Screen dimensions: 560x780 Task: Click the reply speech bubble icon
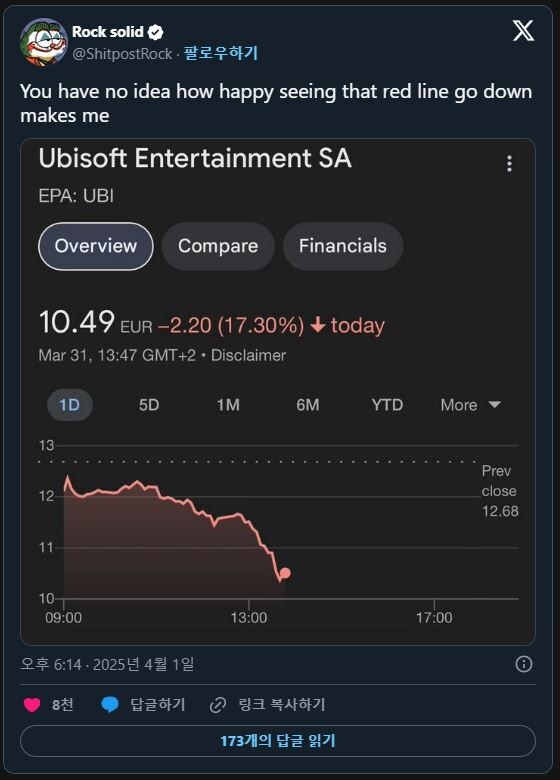[110, 704]
